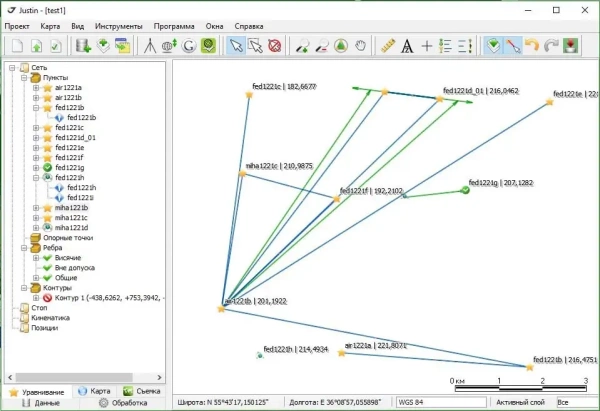600x411 pixels.
Task: Toggle the arrow pointer select tool
Action: (x=236, y=46)
